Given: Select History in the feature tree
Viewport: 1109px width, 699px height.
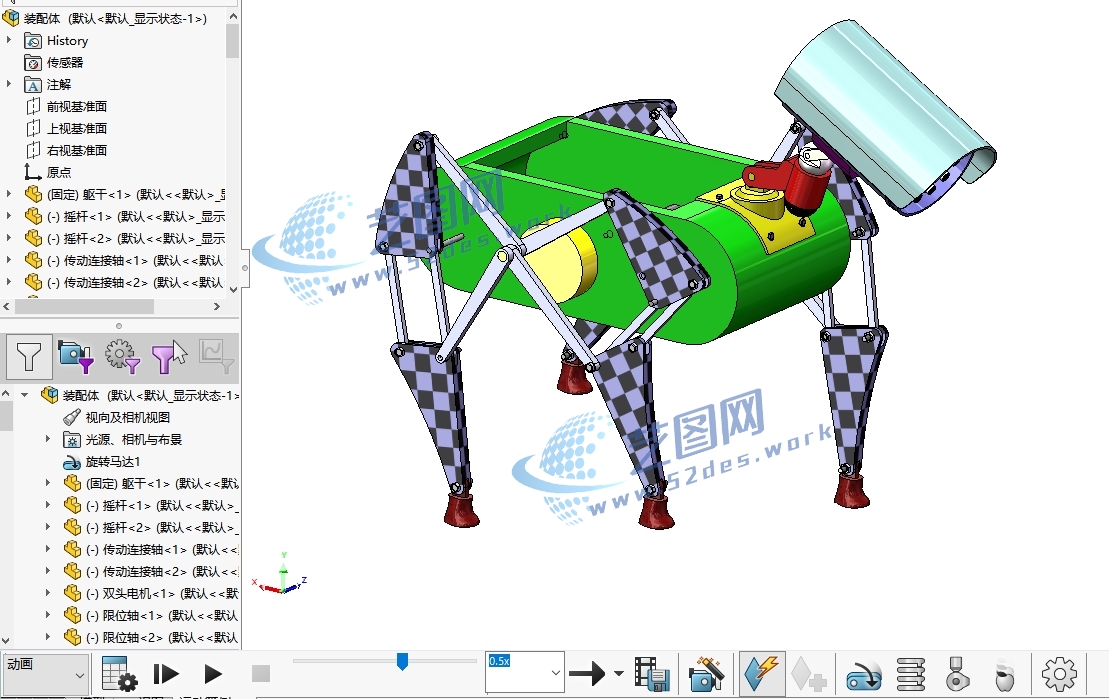Looking at the screenshot, I should (67, 41).
